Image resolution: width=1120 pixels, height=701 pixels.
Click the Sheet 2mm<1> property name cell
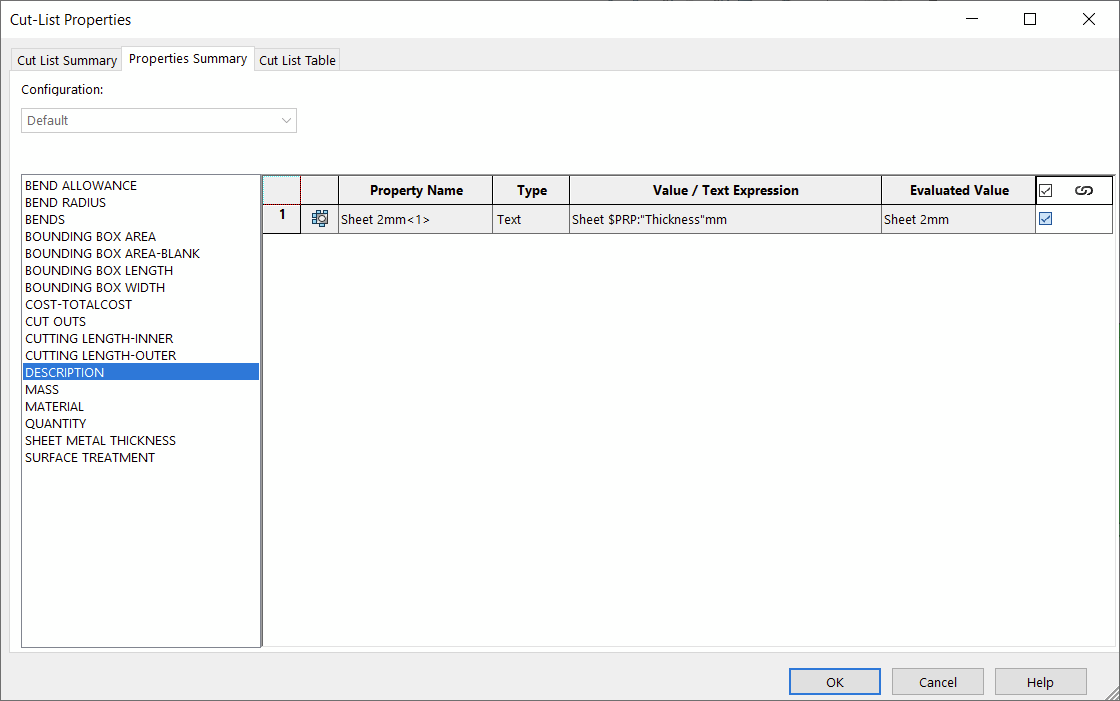click(x=415, y=219)
